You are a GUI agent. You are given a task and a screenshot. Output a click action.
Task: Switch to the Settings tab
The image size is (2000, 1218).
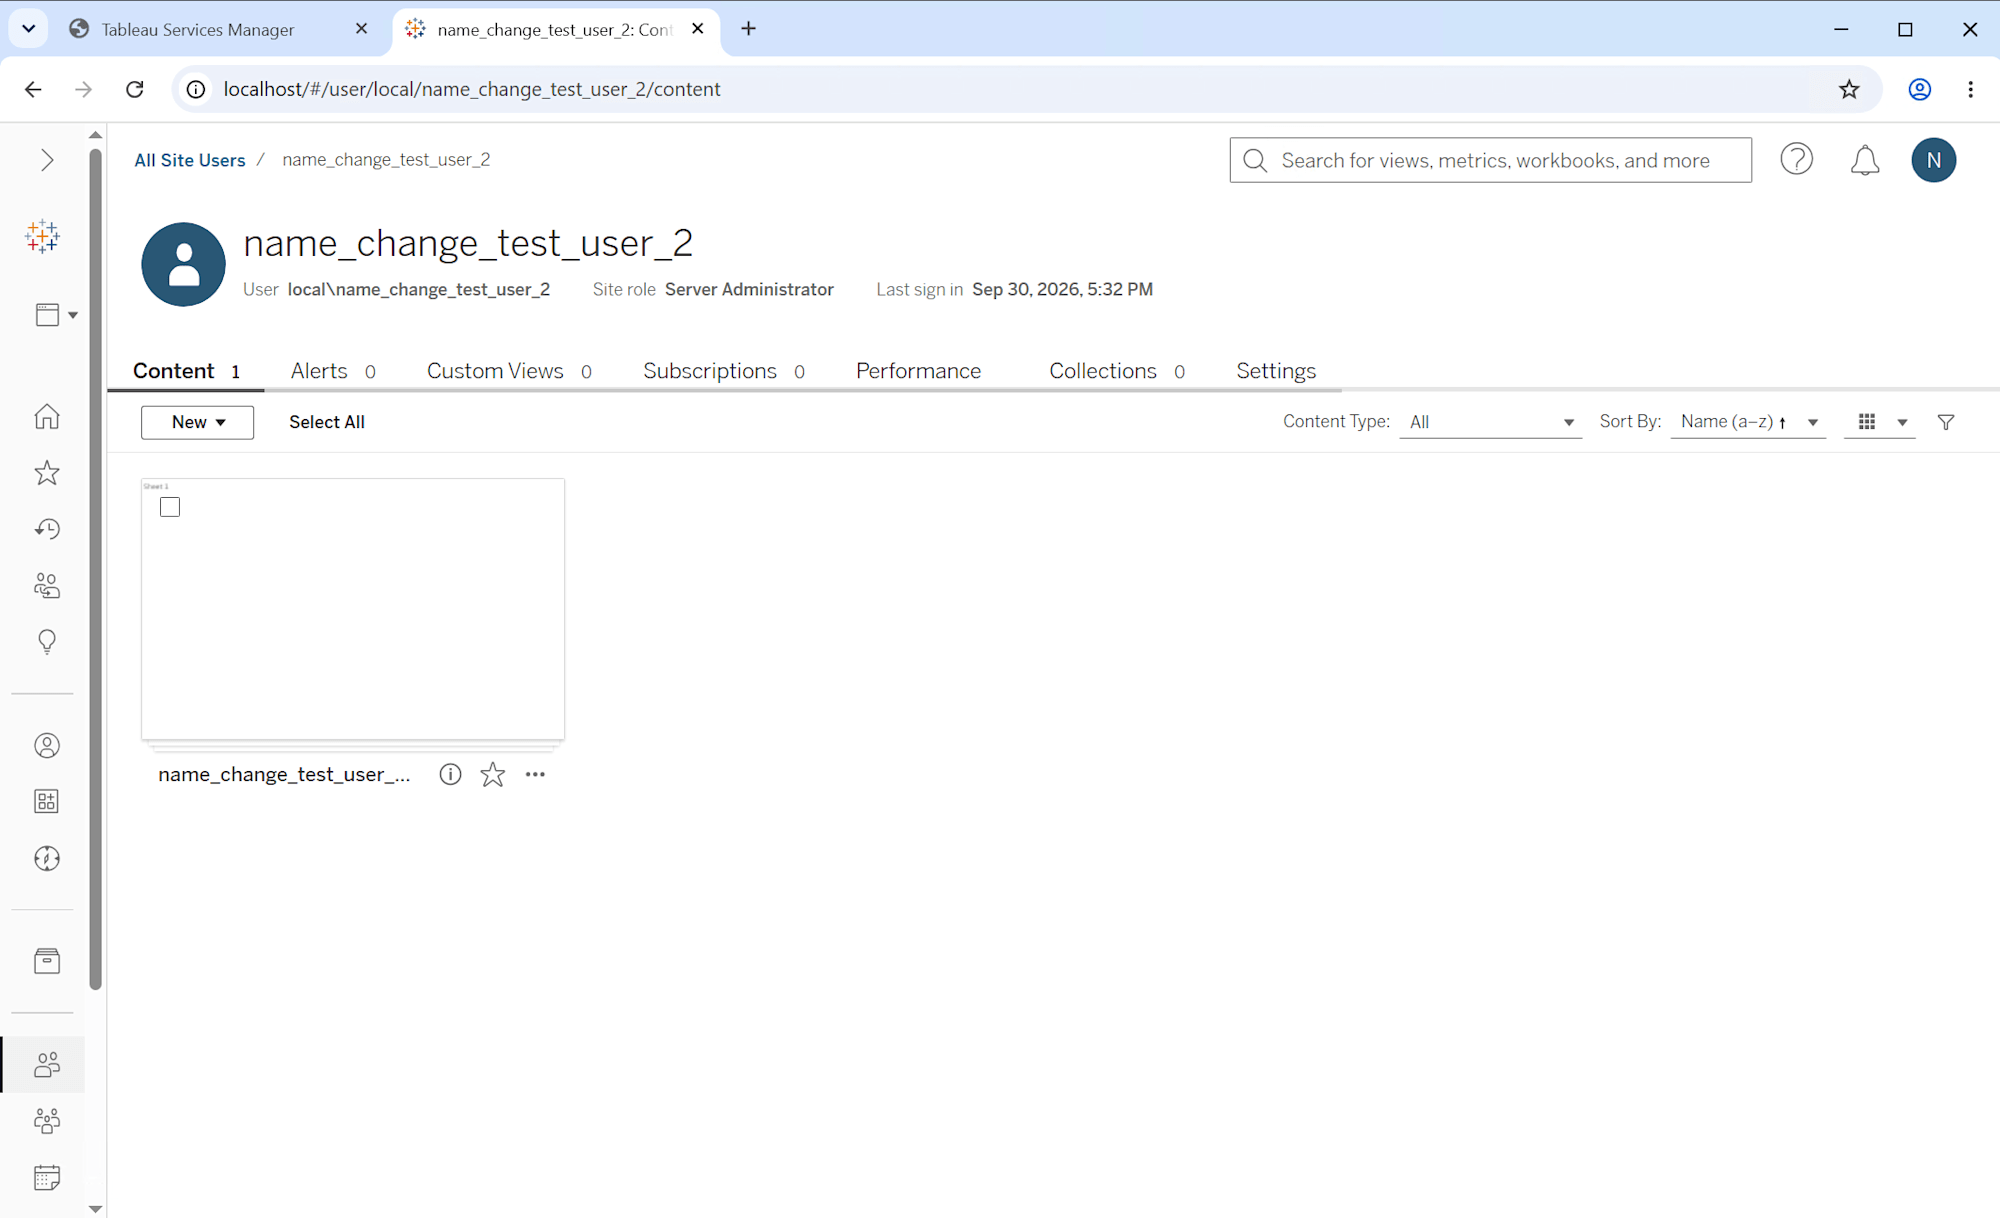1276,371
